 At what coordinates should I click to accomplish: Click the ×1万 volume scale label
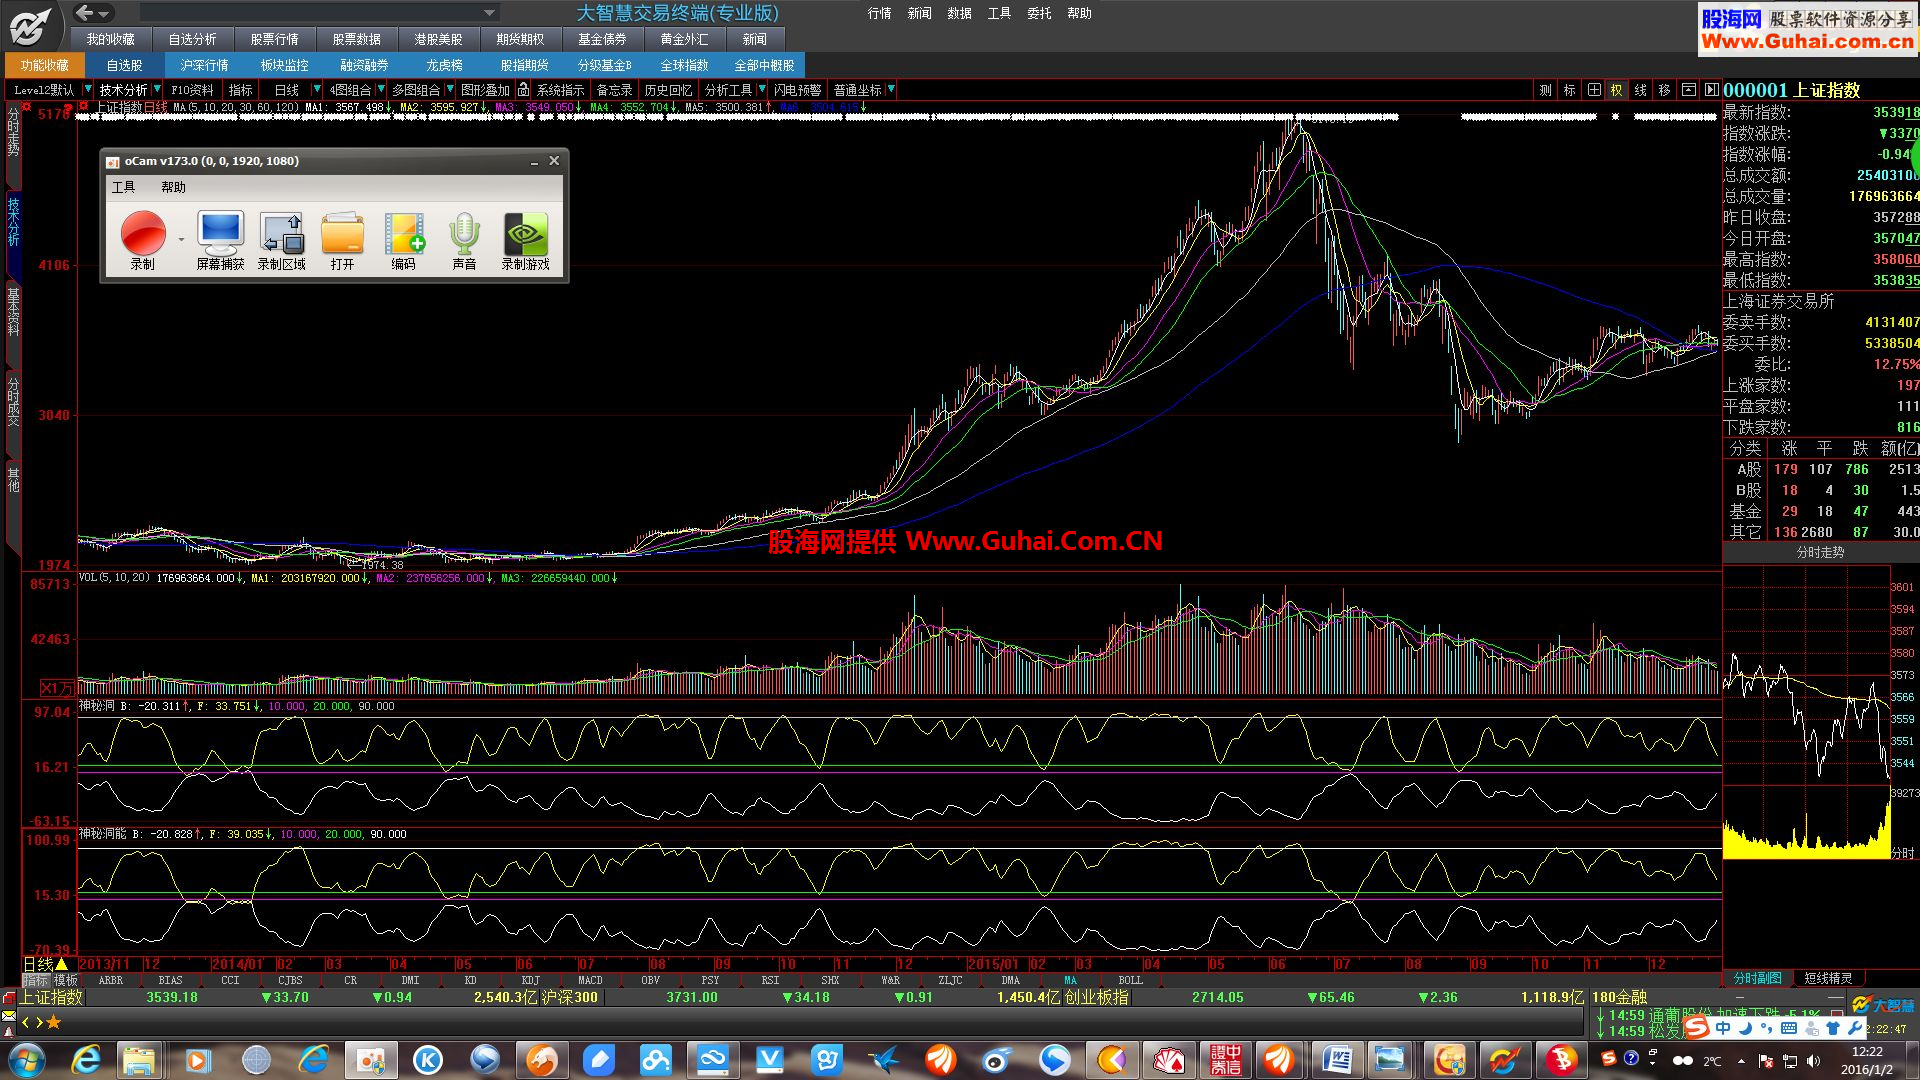[57, 688]
